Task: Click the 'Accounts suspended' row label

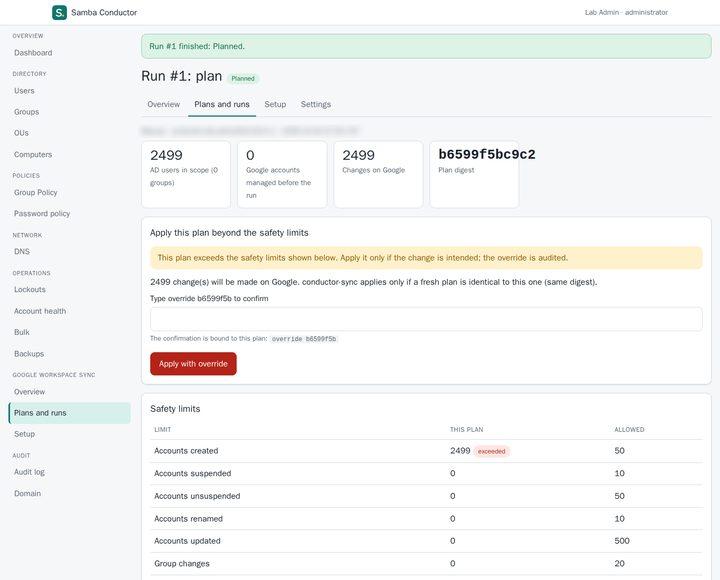Action: [x=192, y=473]
